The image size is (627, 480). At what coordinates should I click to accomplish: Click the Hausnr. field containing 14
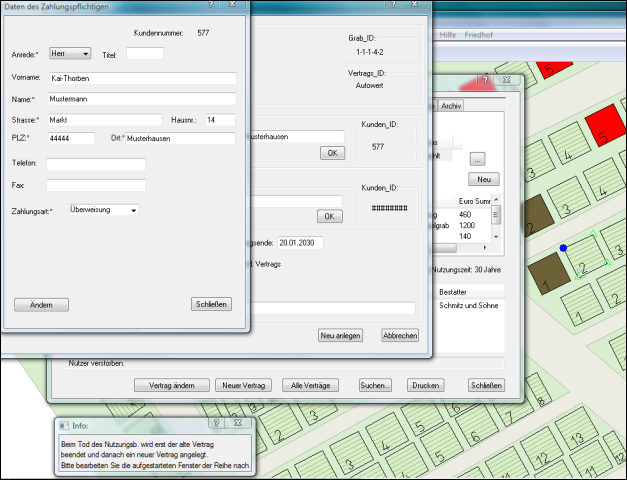[220, 120]
